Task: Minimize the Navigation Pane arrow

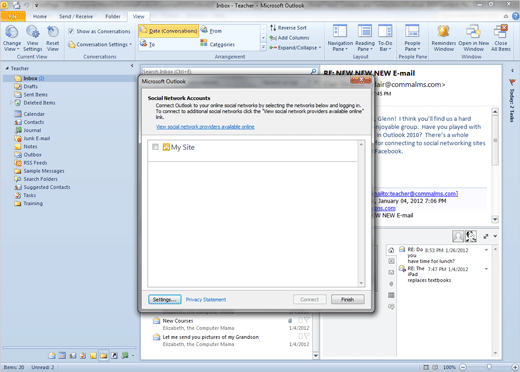Action: [132, 66]
